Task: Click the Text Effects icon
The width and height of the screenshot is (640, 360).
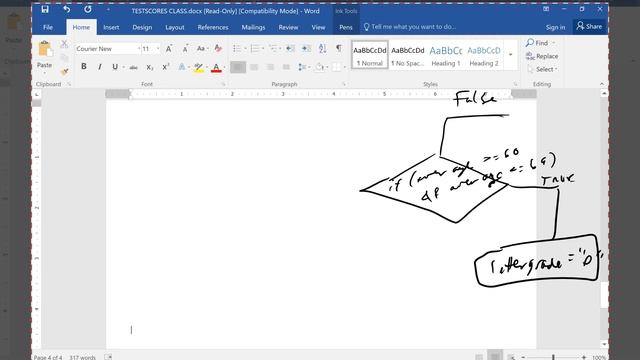Action: click(x=182, y=67)
